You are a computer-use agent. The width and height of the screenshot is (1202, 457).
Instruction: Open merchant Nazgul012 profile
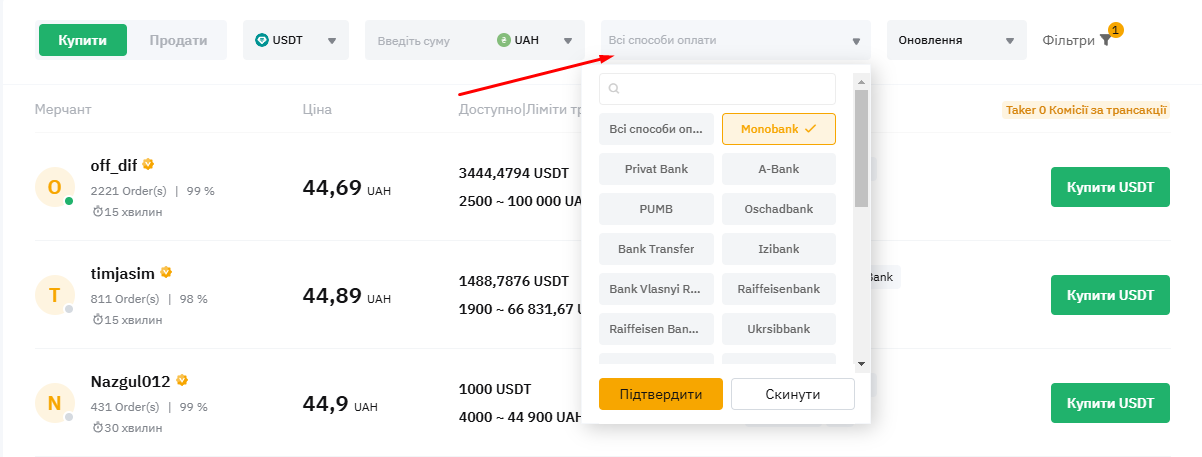tap(130, 380)
